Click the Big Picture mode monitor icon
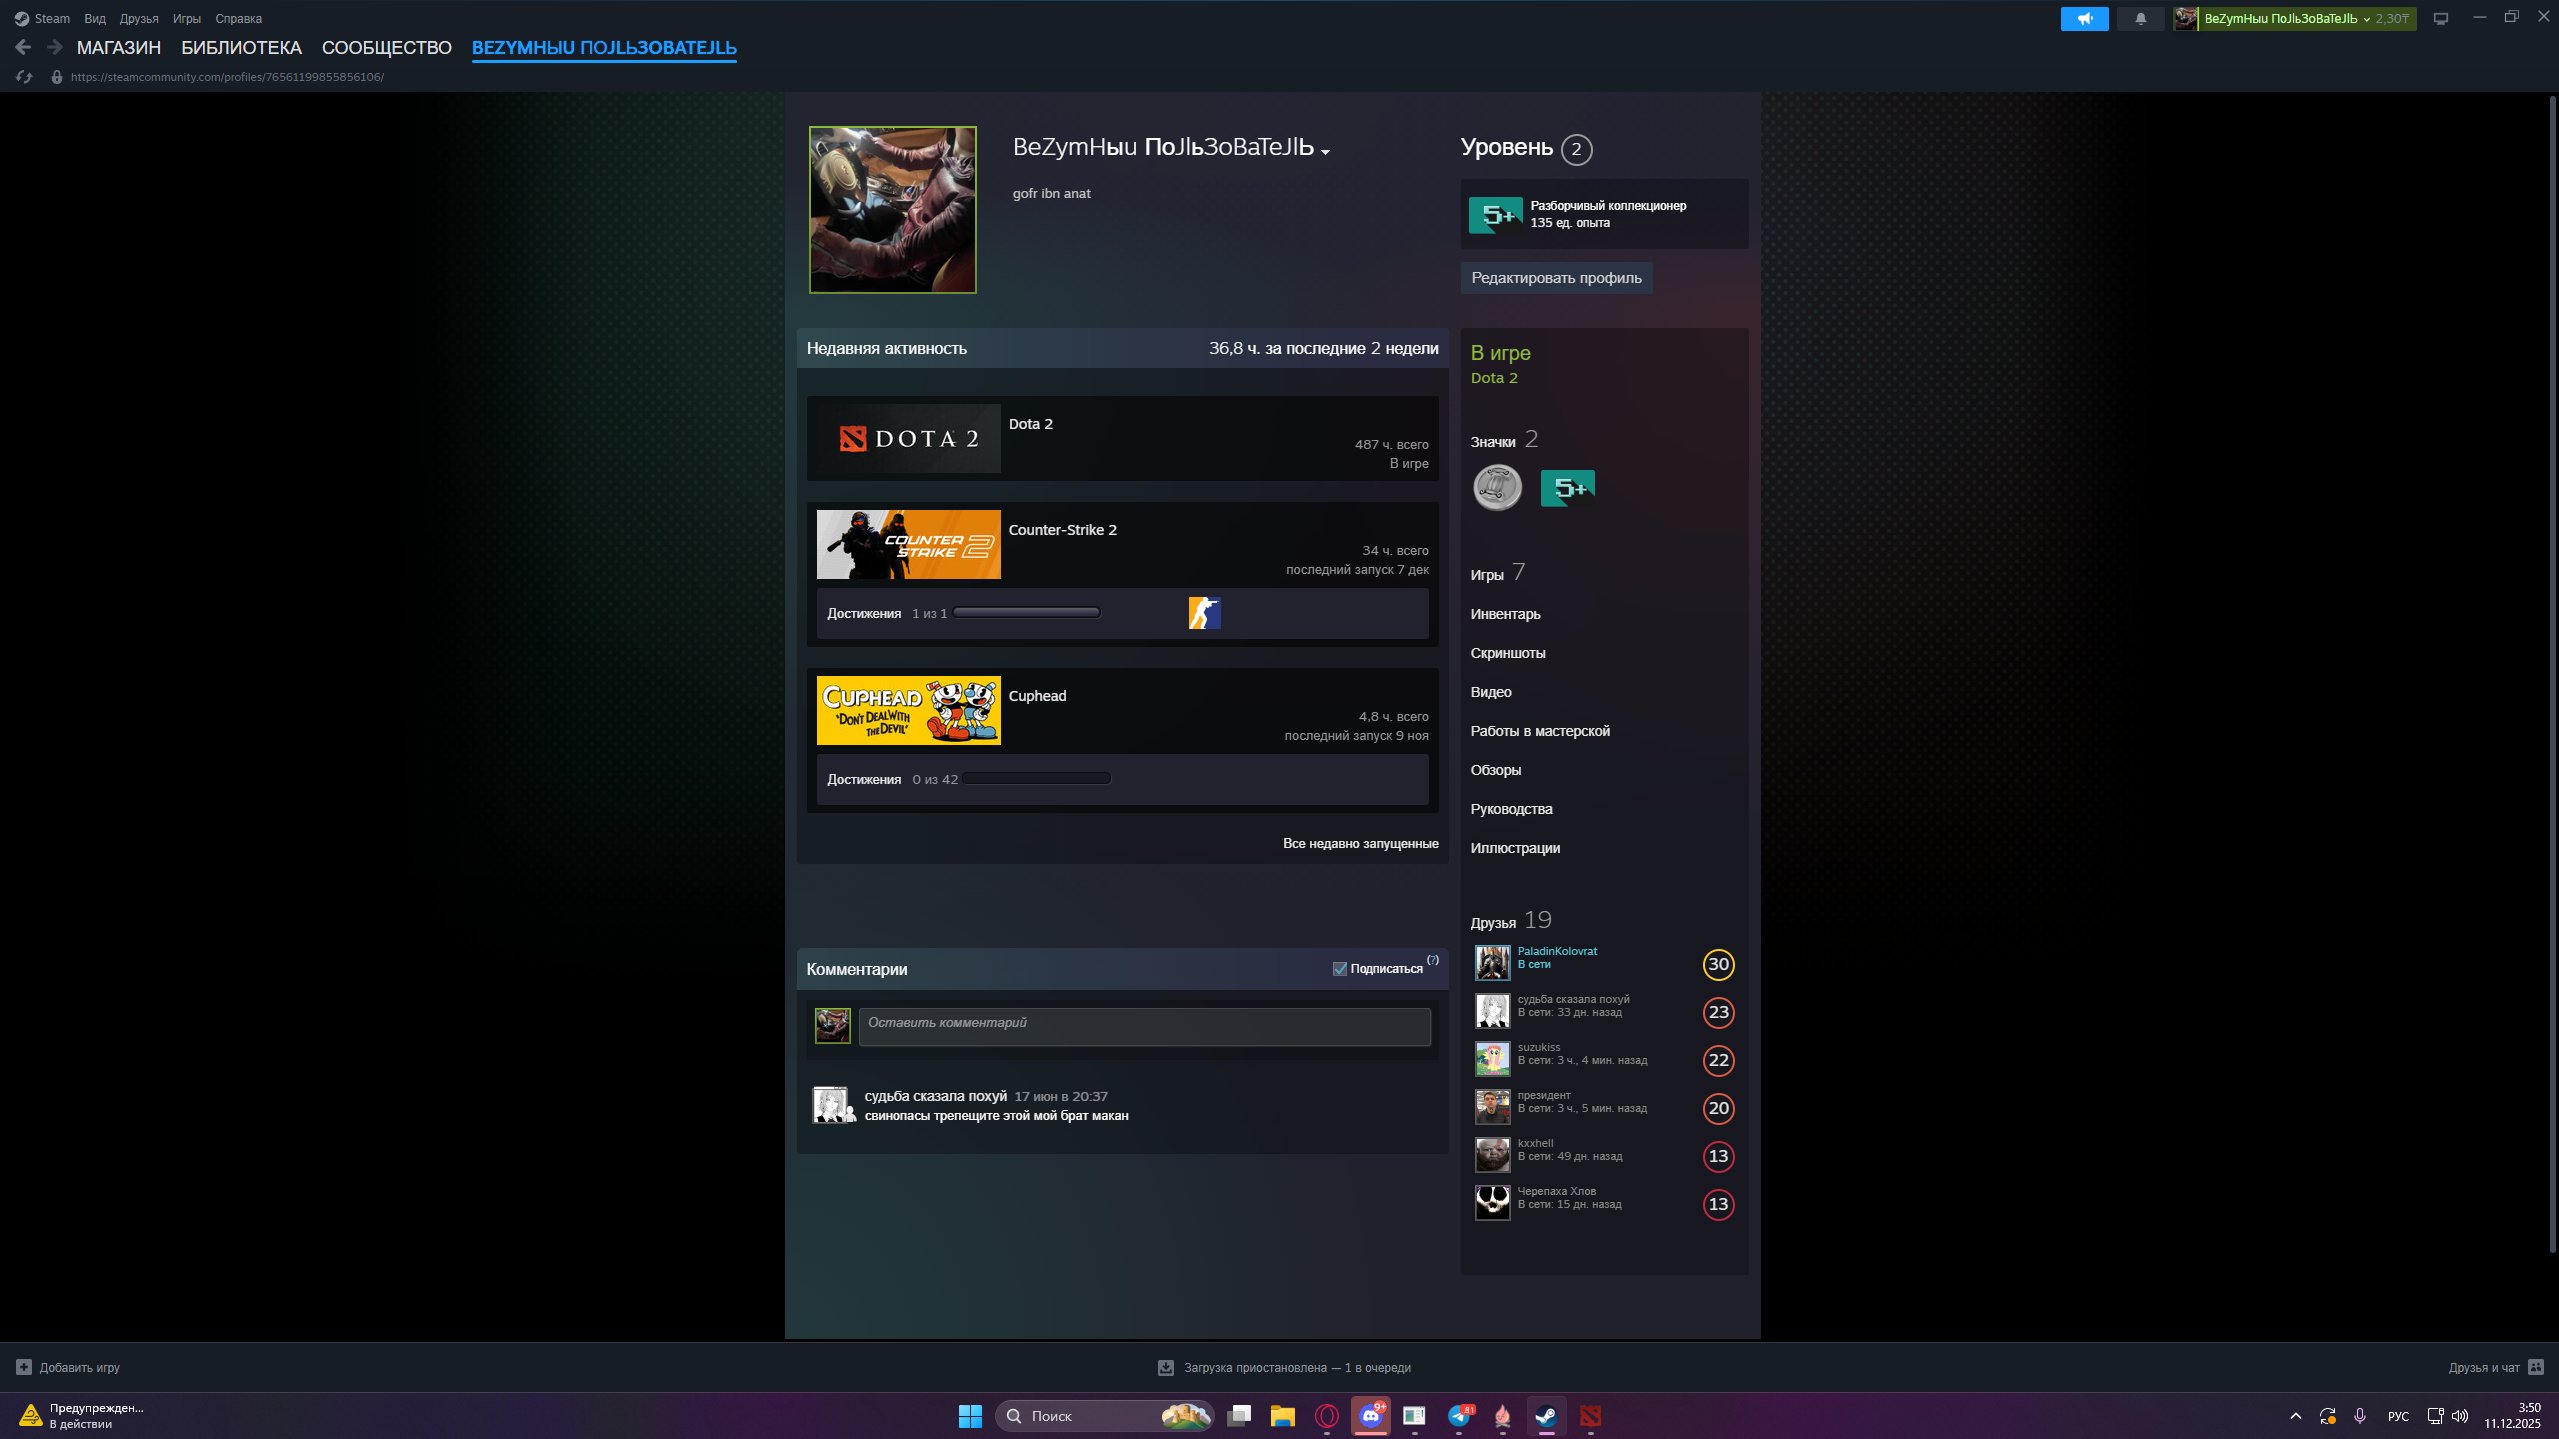 coord(2440,19)
